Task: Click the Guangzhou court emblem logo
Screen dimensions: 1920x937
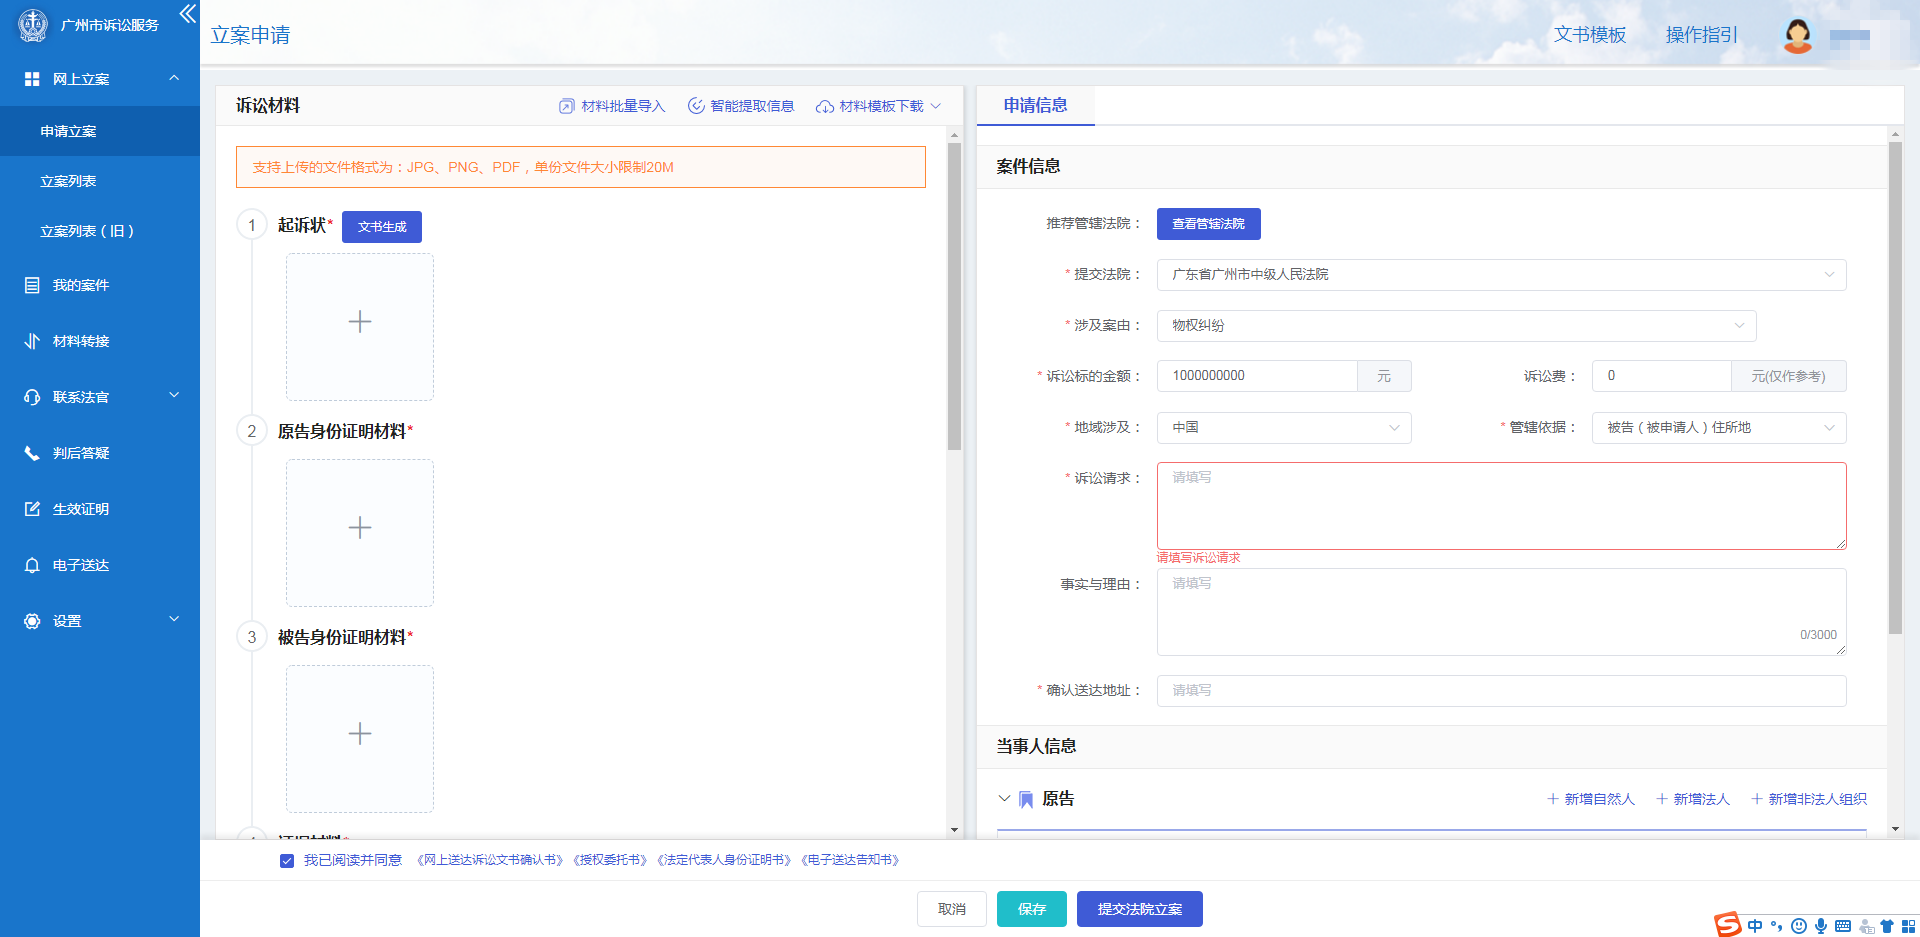Action: coord(33,25)
